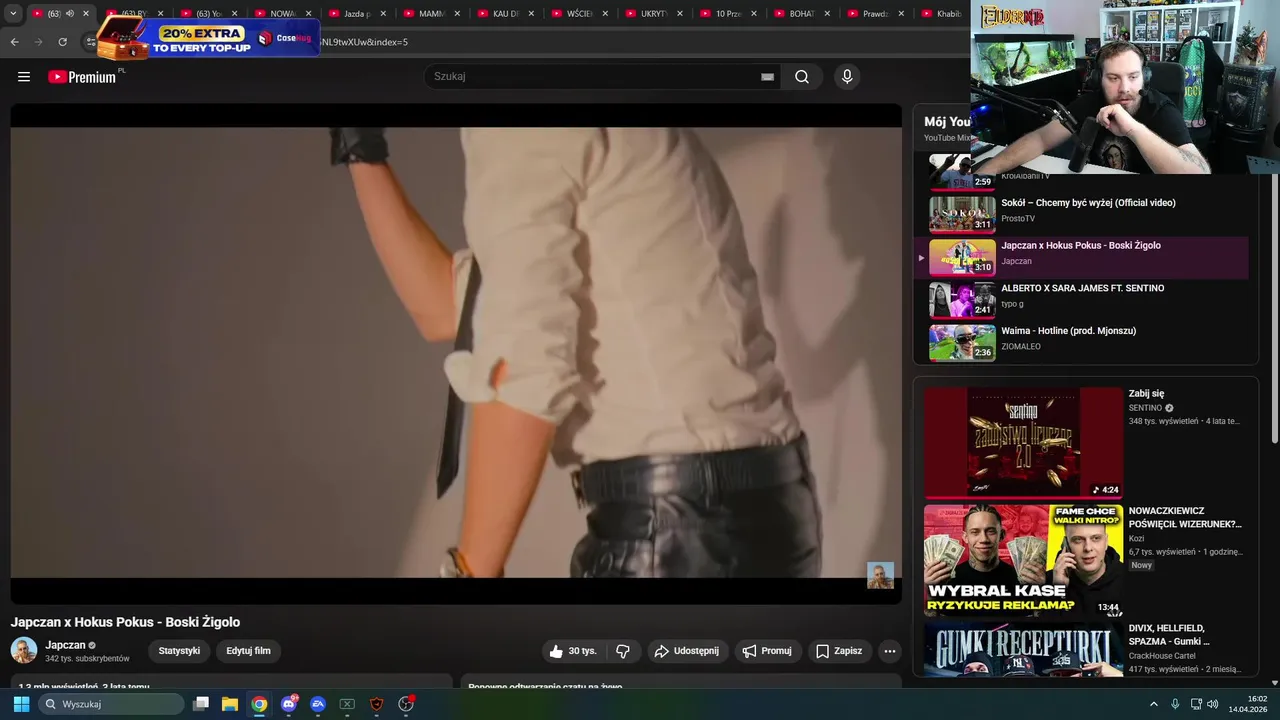The height and width of the screenshot is (720, 1280).
Task: Click the Promuj button
Action: (x=767, y=651)
